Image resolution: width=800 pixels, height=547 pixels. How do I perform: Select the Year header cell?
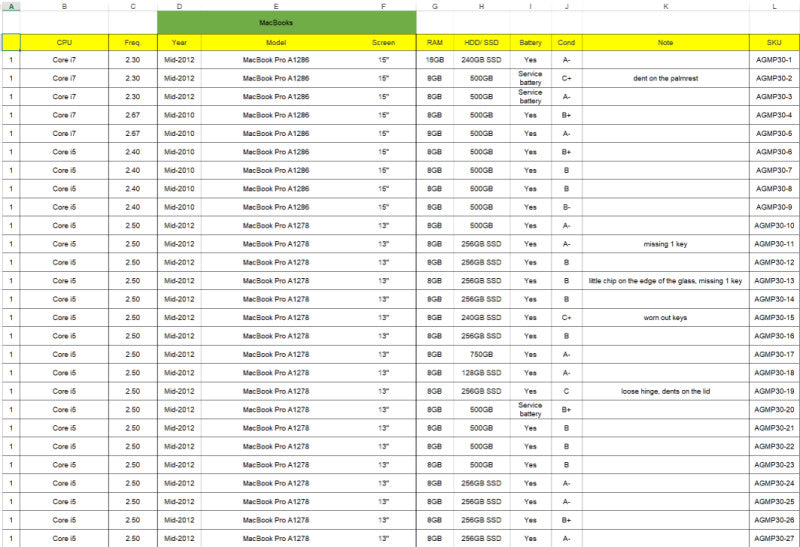pos(179,42)
